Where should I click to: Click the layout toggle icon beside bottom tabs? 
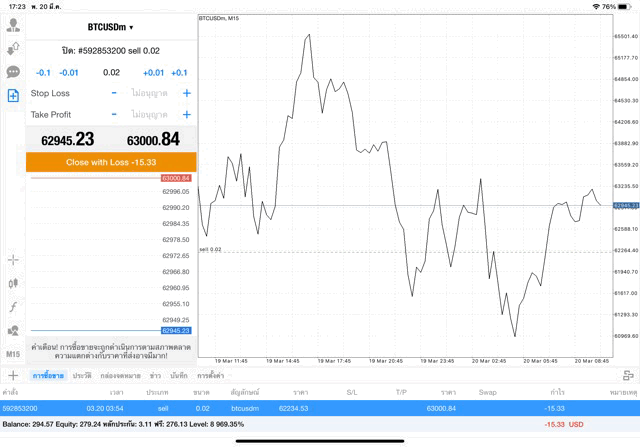click(628, 375)
